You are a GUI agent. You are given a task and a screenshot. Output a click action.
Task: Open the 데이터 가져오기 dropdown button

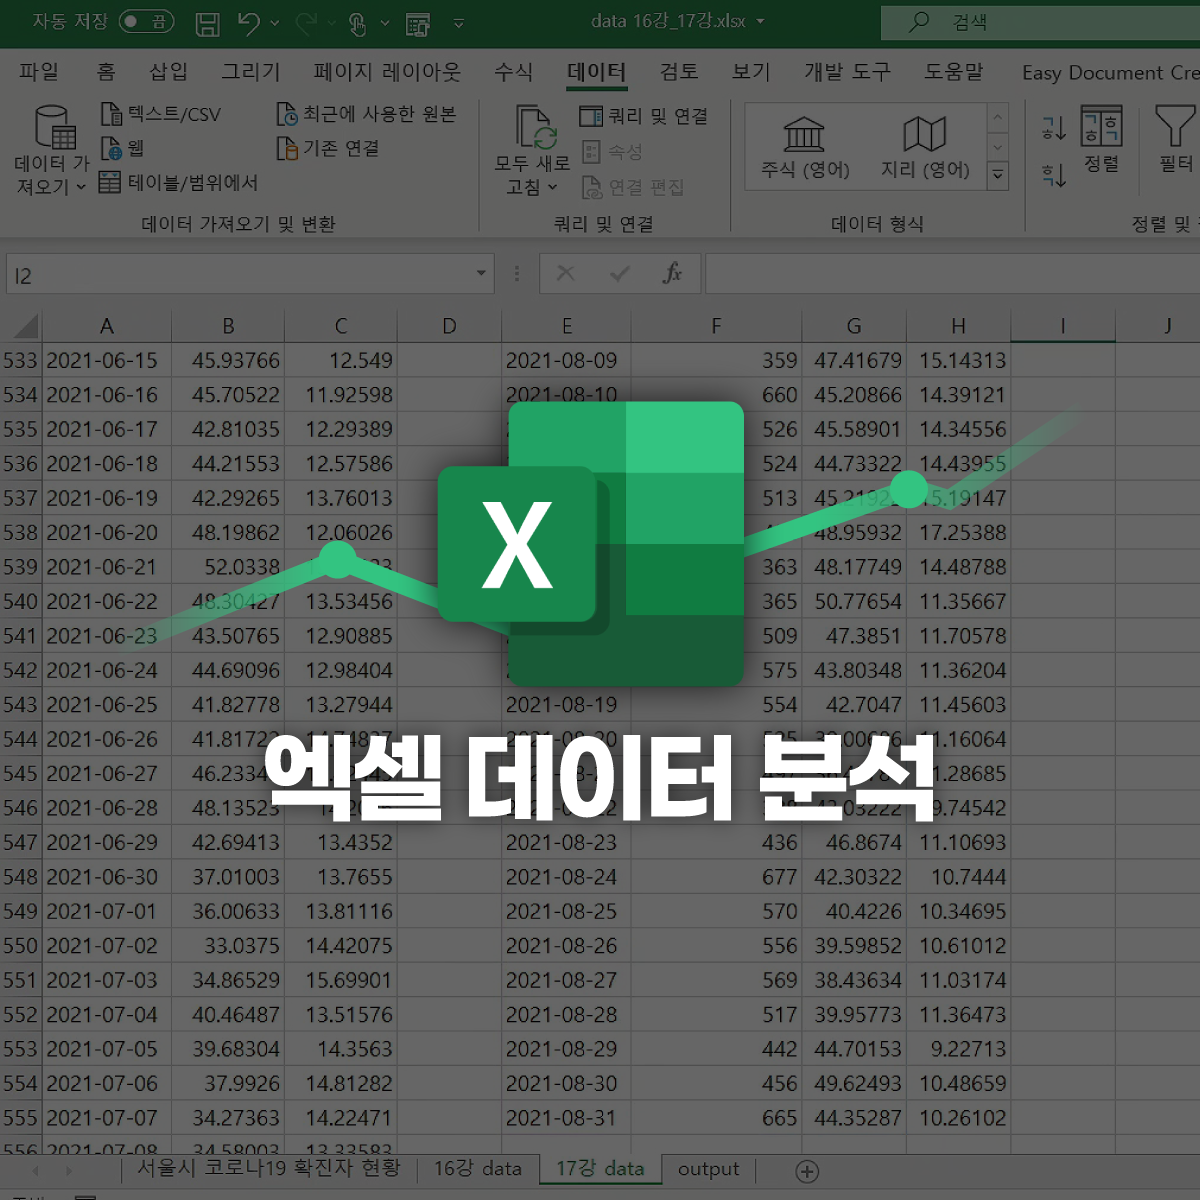tap(52, 150)
